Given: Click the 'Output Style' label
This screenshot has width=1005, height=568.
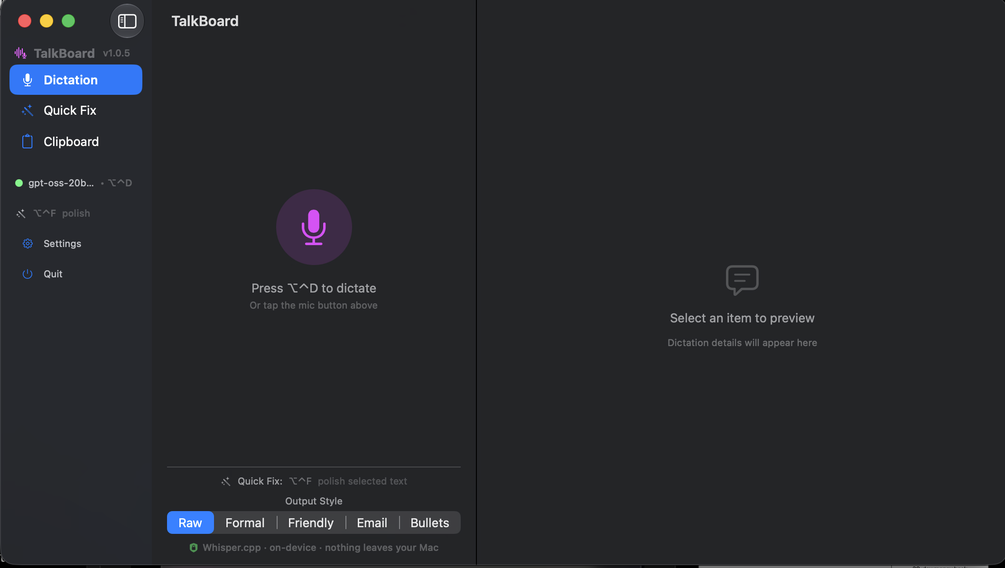Looking at the screenshot, I should coord(313,501).
